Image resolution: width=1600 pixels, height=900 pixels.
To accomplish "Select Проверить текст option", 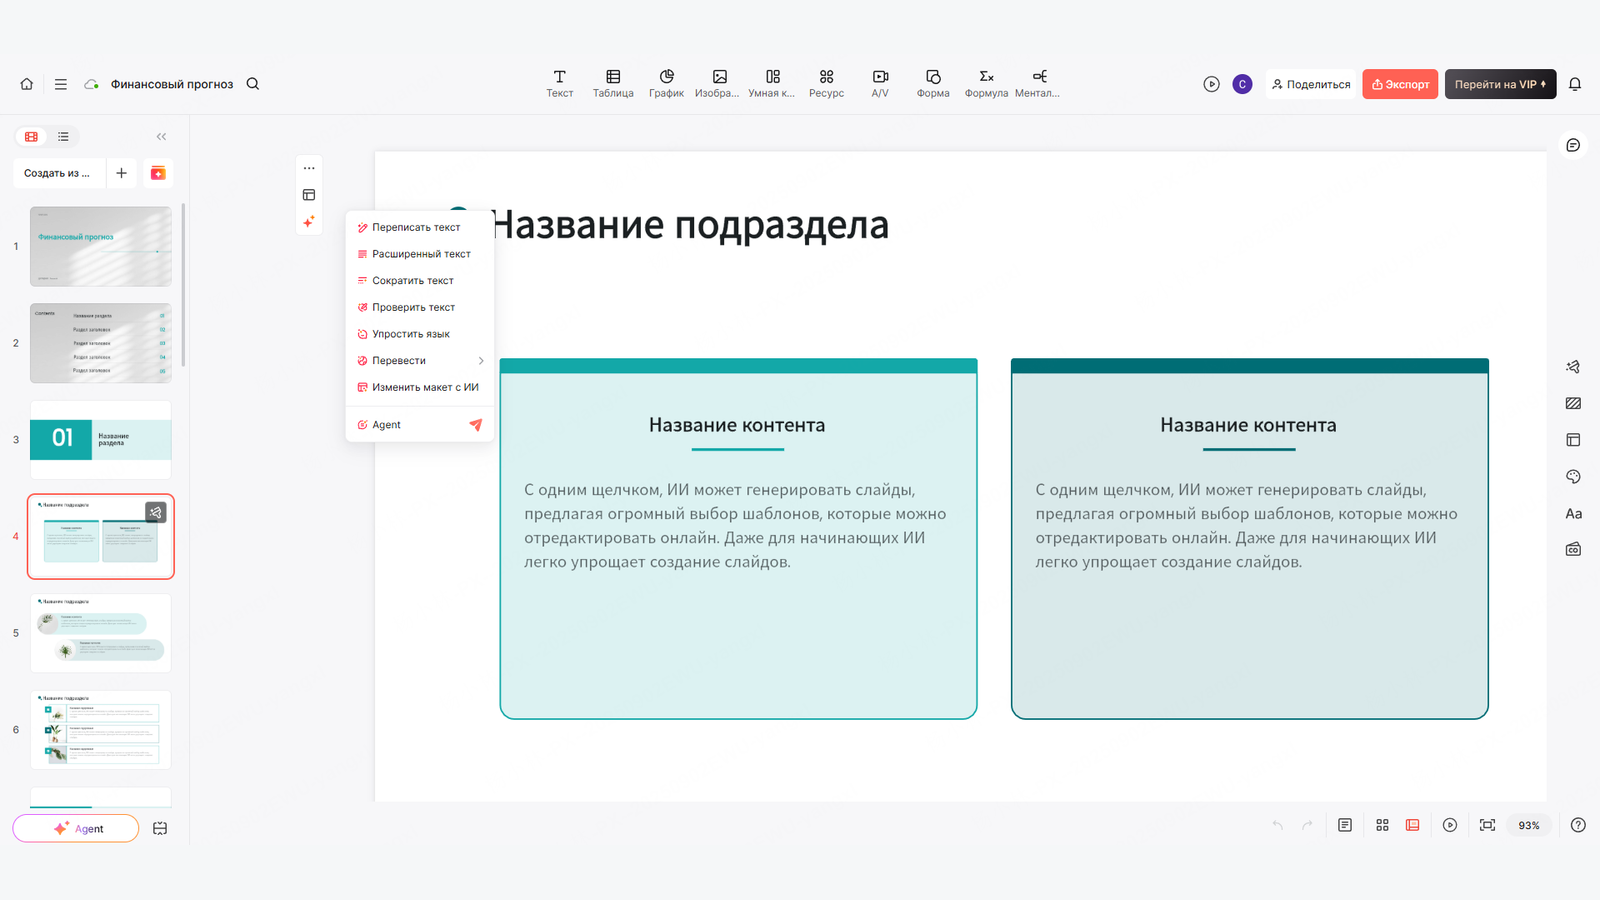I will [420, 307].
